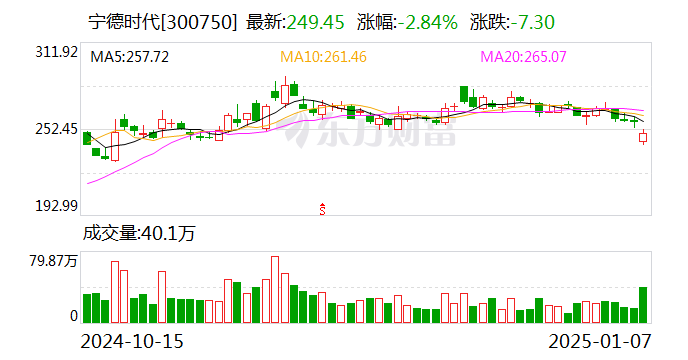Select the MA10:261.46 indicator label
Screen dimensions: 688x360
pos(323,57)
